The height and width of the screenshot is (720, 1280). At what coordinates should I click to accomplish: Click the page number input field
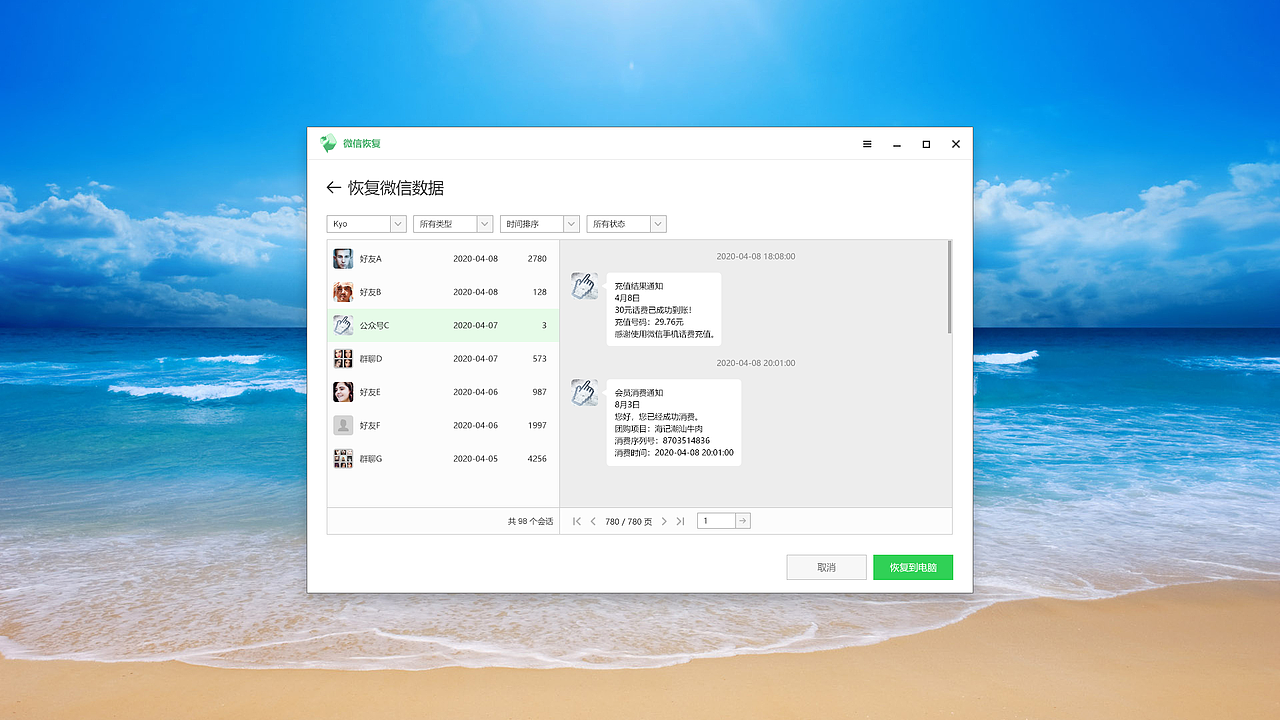716,521
